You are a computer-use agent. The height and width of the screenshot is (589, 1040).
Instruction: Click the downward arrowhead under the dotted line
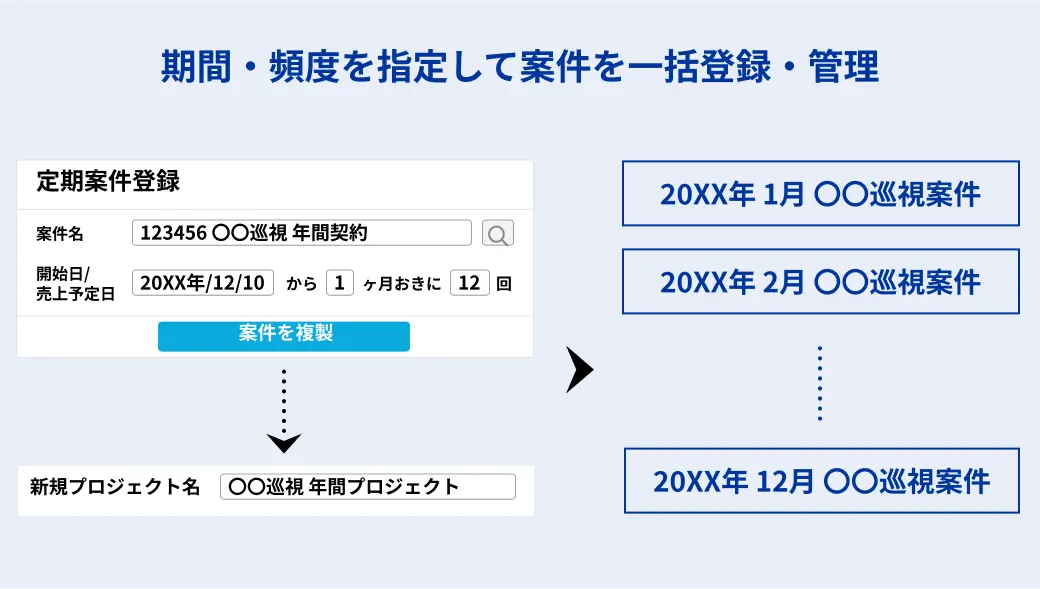[x=284, y=443]
